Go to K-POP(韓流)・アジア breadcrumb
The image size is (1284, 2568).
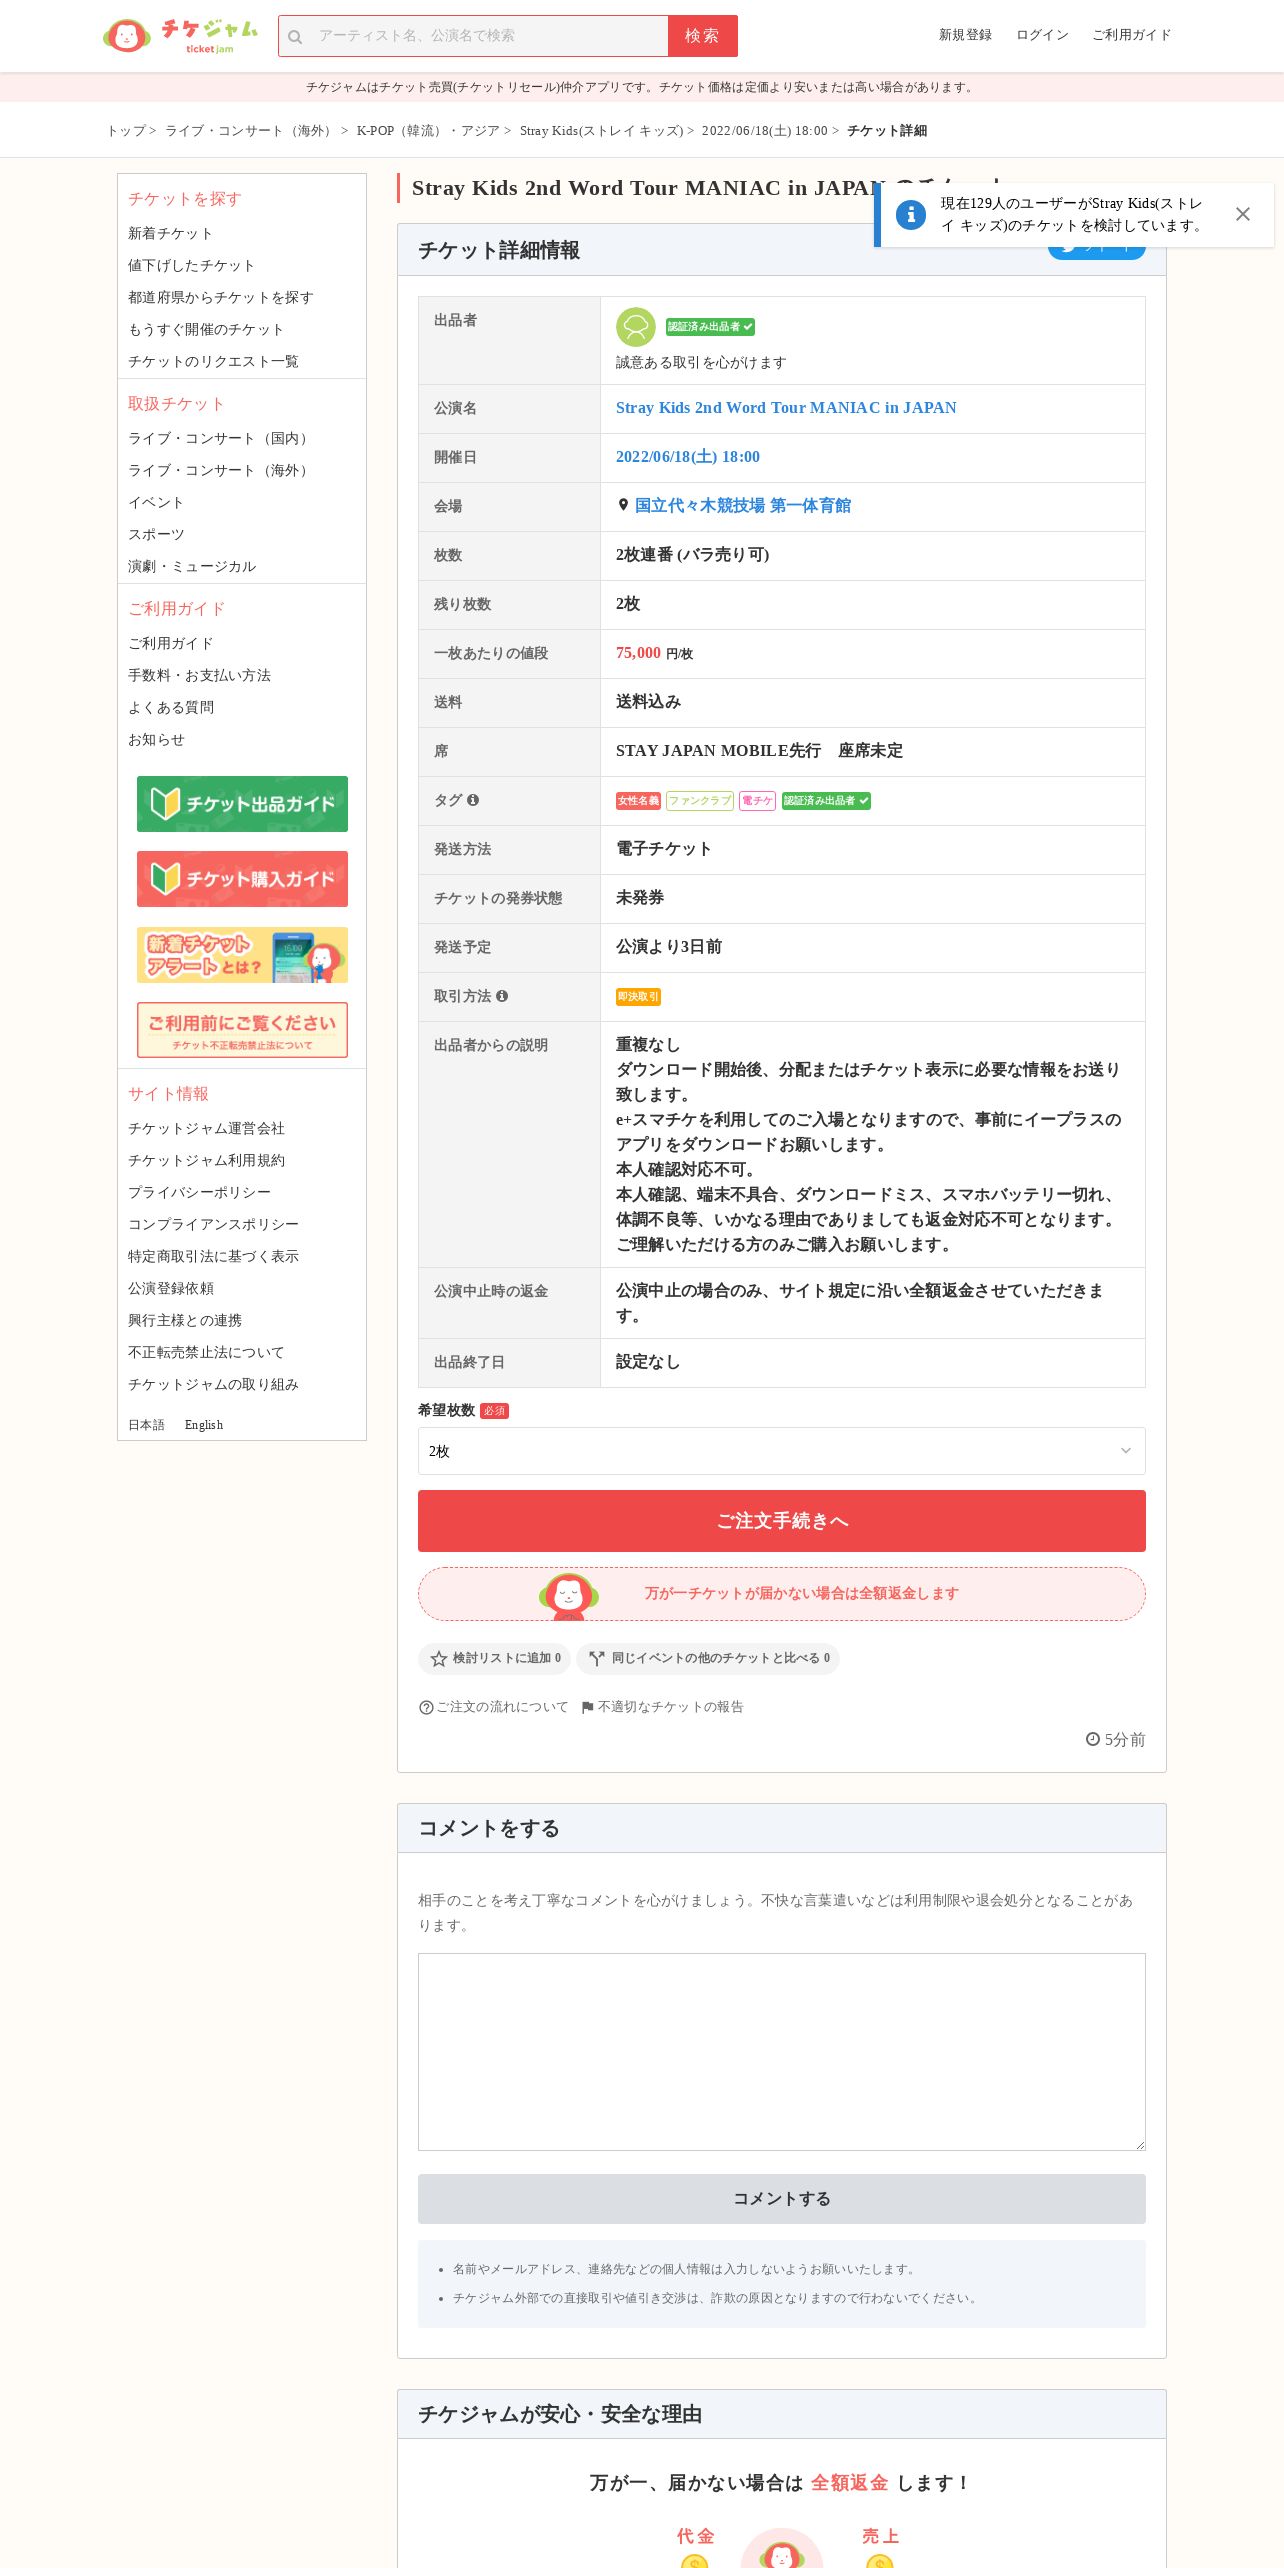[x=428, y=131]
